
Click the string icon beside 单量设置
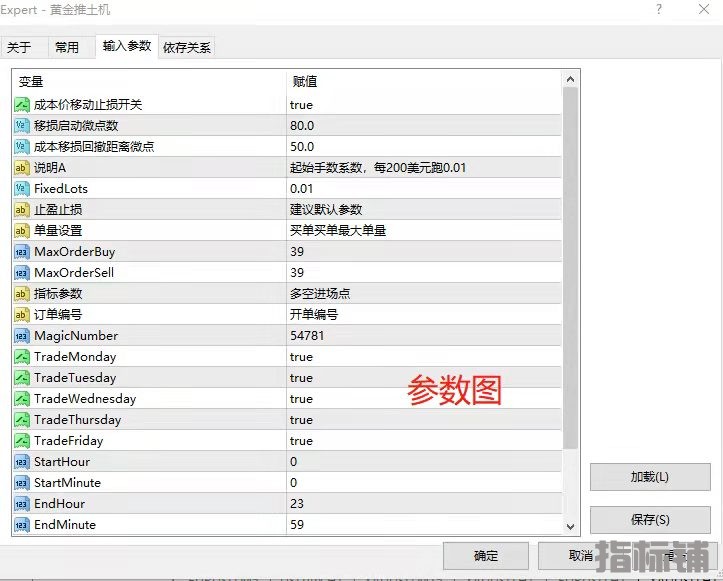pyautogui.click(x=22, y=231)
